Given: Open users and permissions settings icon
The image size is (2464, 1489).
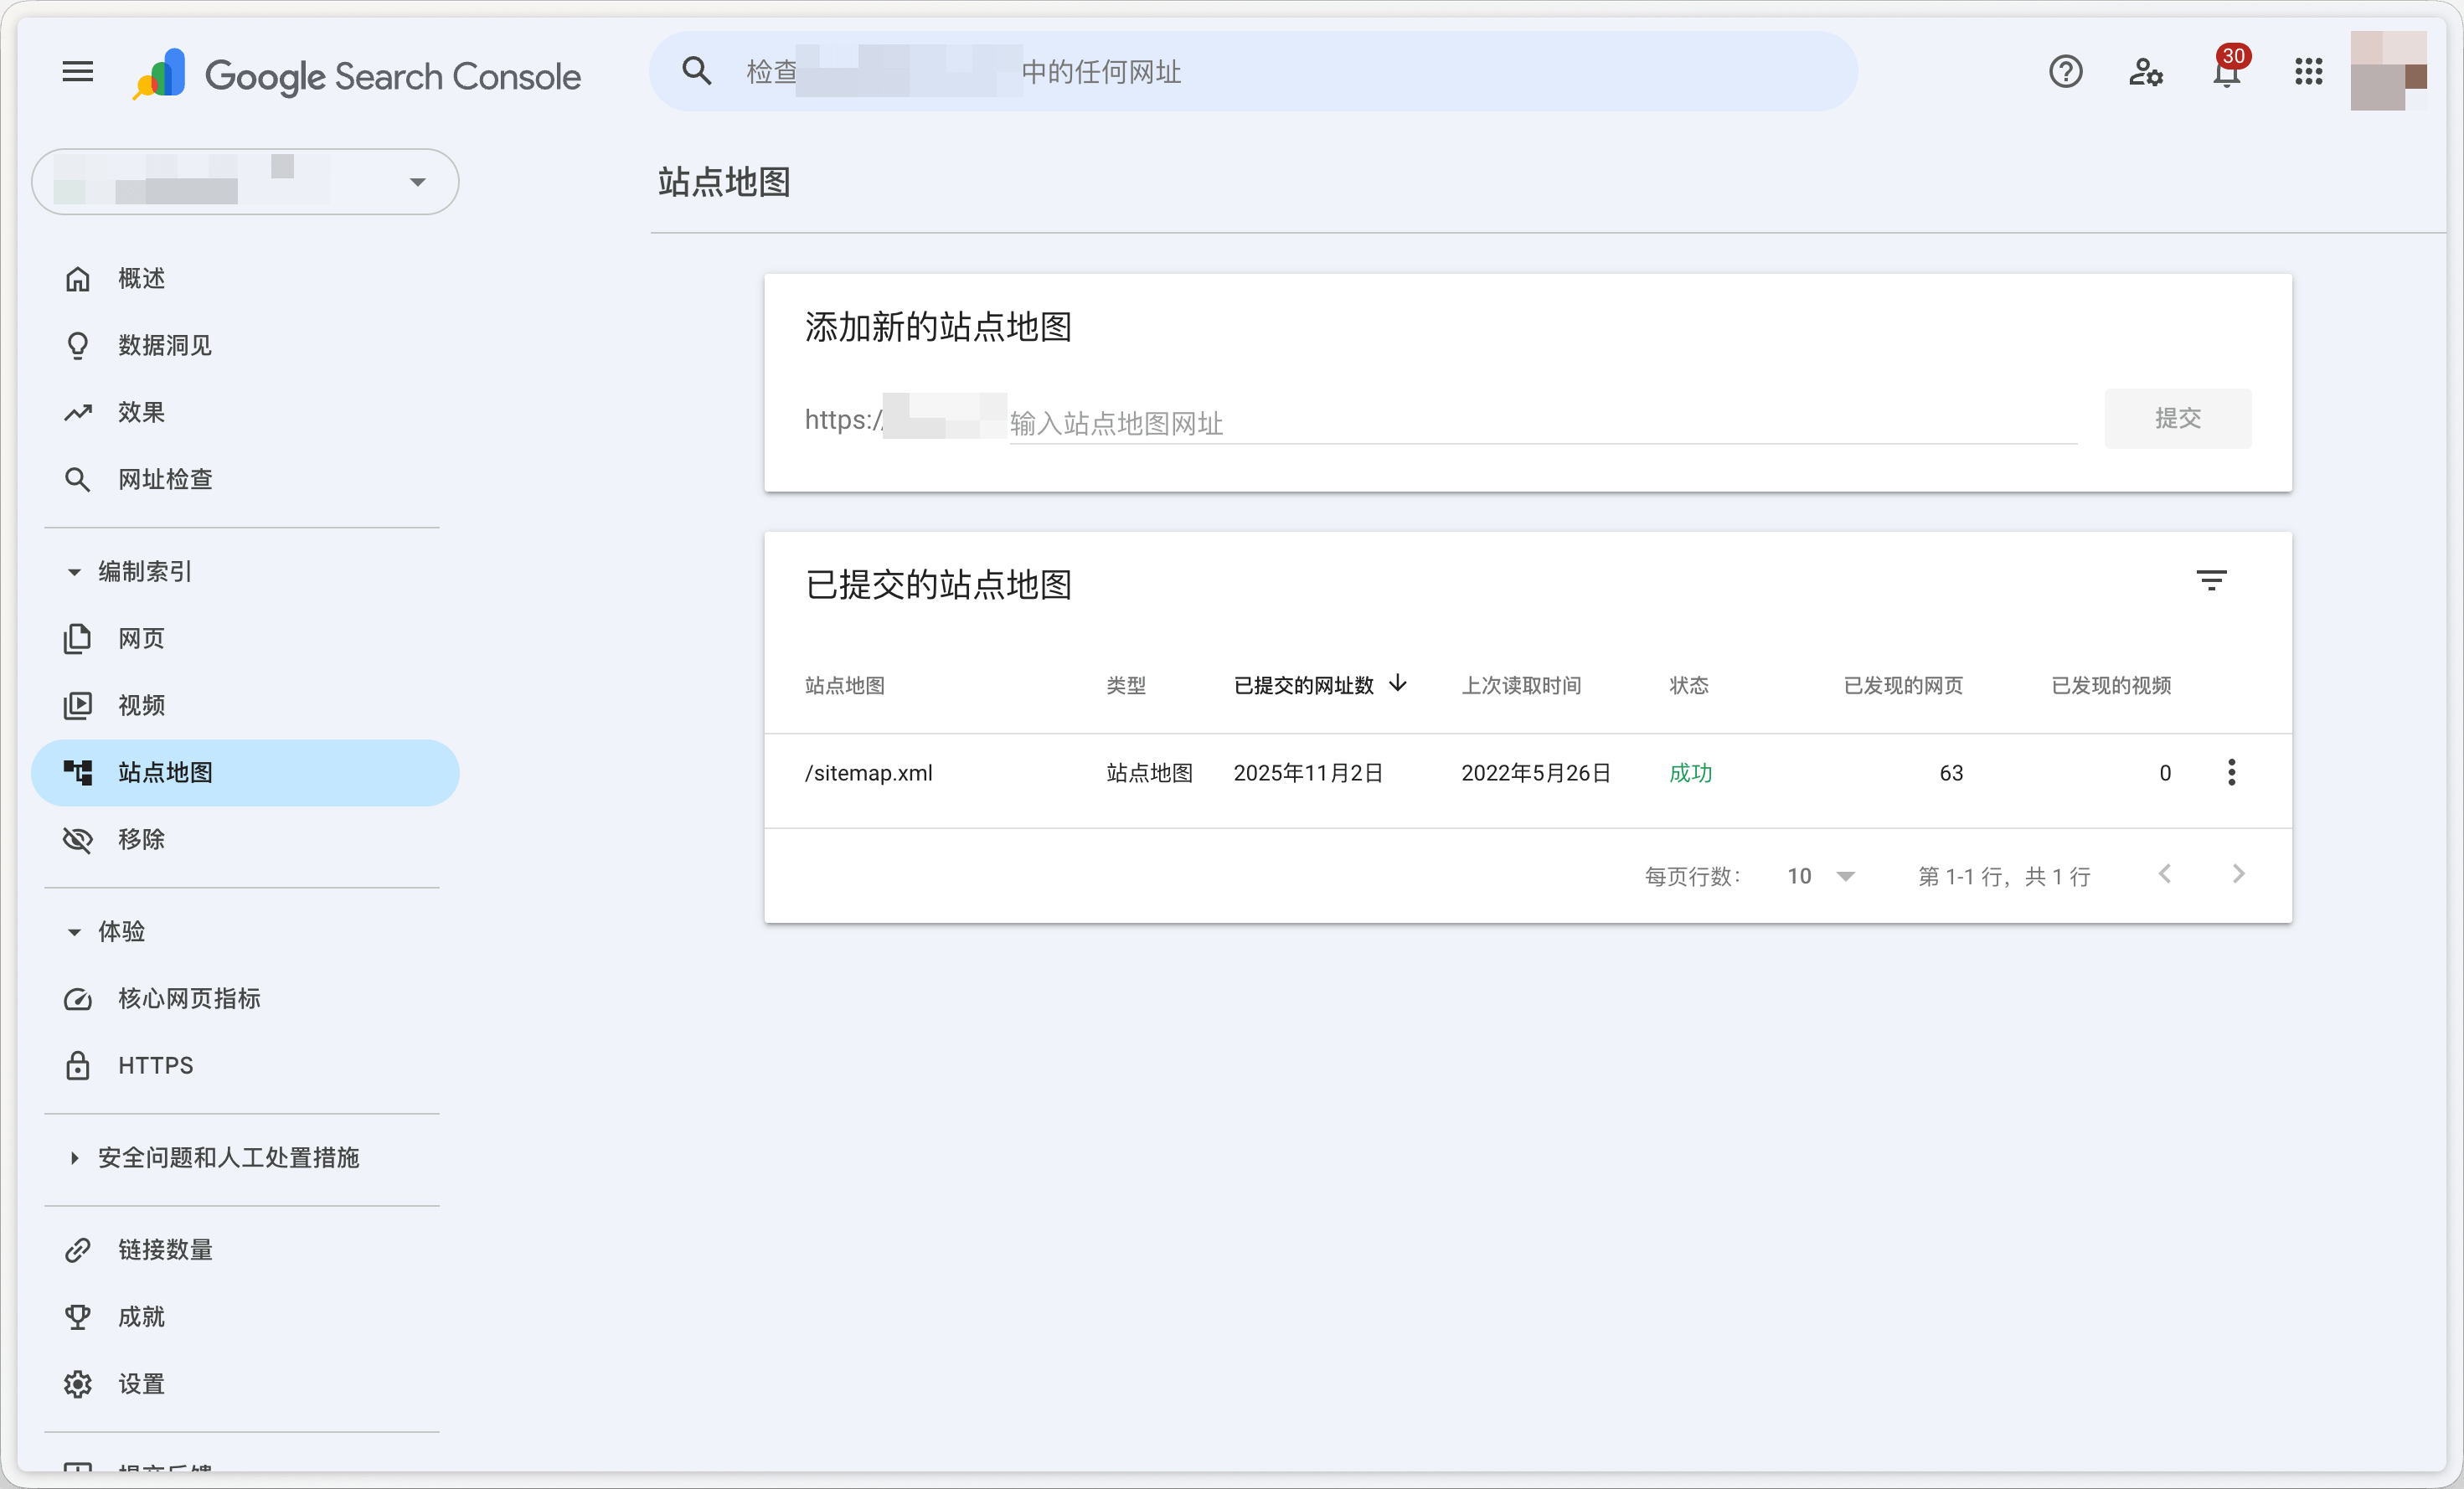Looking at the screenshot, I should (x=2146, y=72).
